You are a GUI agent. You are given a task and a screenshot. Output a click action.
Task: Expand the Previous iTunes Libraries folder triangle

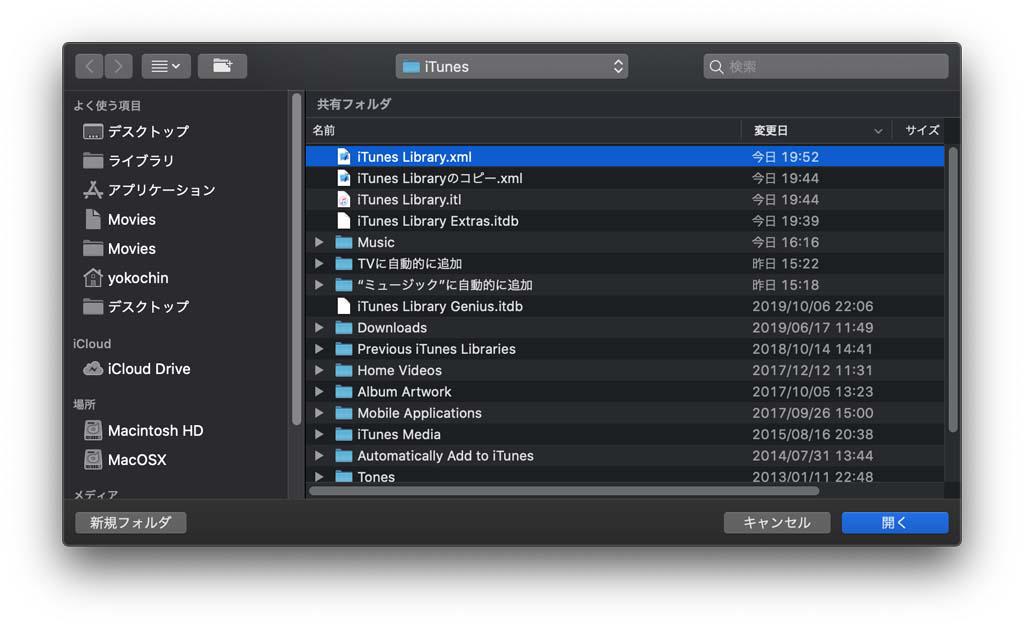click(319, 349)
